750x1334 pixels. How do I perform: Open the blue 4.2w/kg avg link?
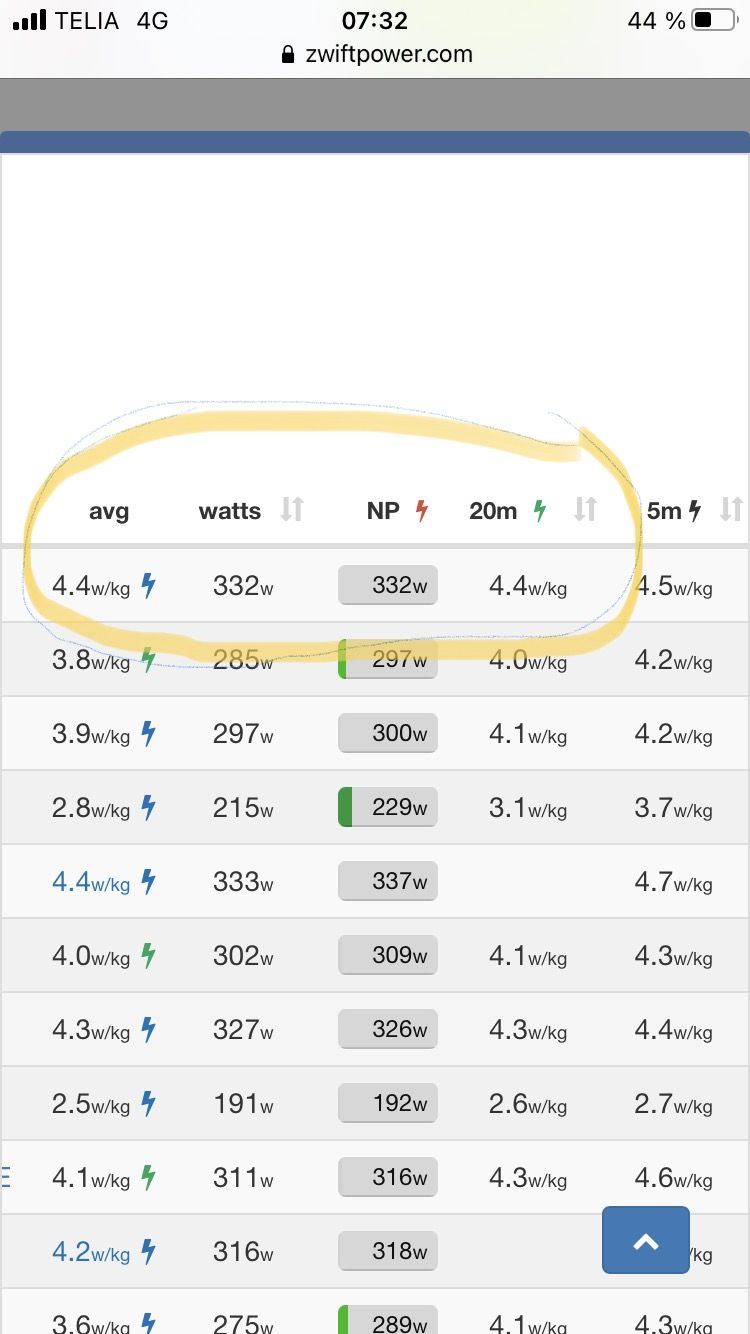(x=91, y=1251)
